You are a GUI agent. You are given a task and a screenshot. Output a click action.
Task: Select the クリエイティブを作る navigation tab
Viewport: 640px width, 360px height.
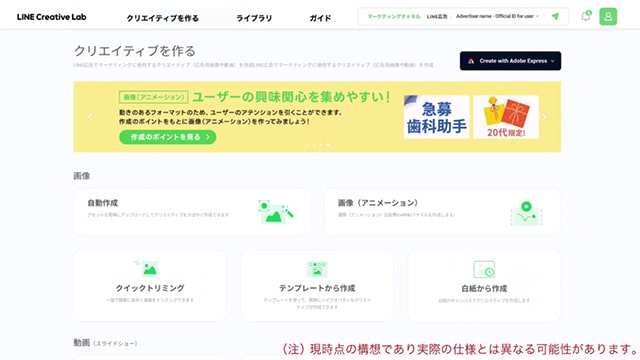pos(162,18)
